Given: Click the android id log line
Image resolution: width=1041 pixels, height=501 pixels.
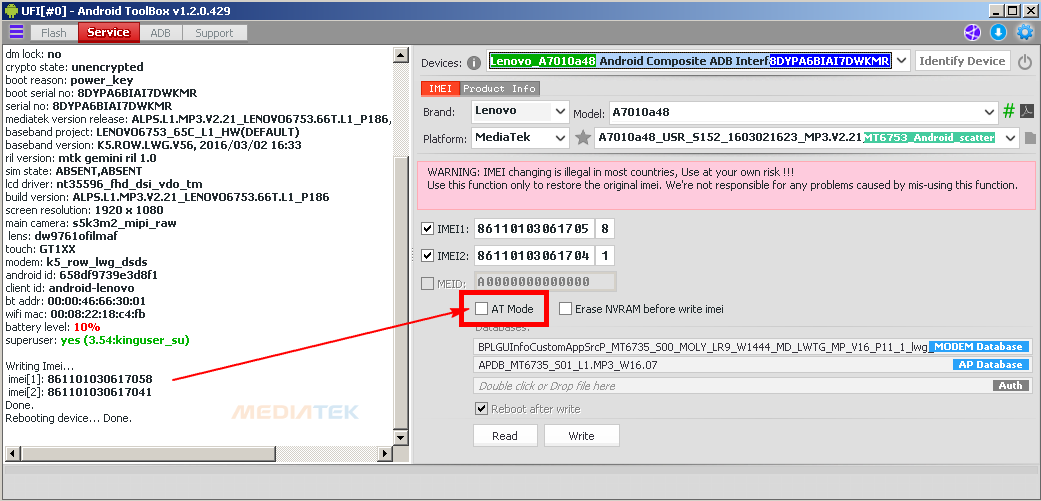Looking at the screenshot, I should click(81, 275).
